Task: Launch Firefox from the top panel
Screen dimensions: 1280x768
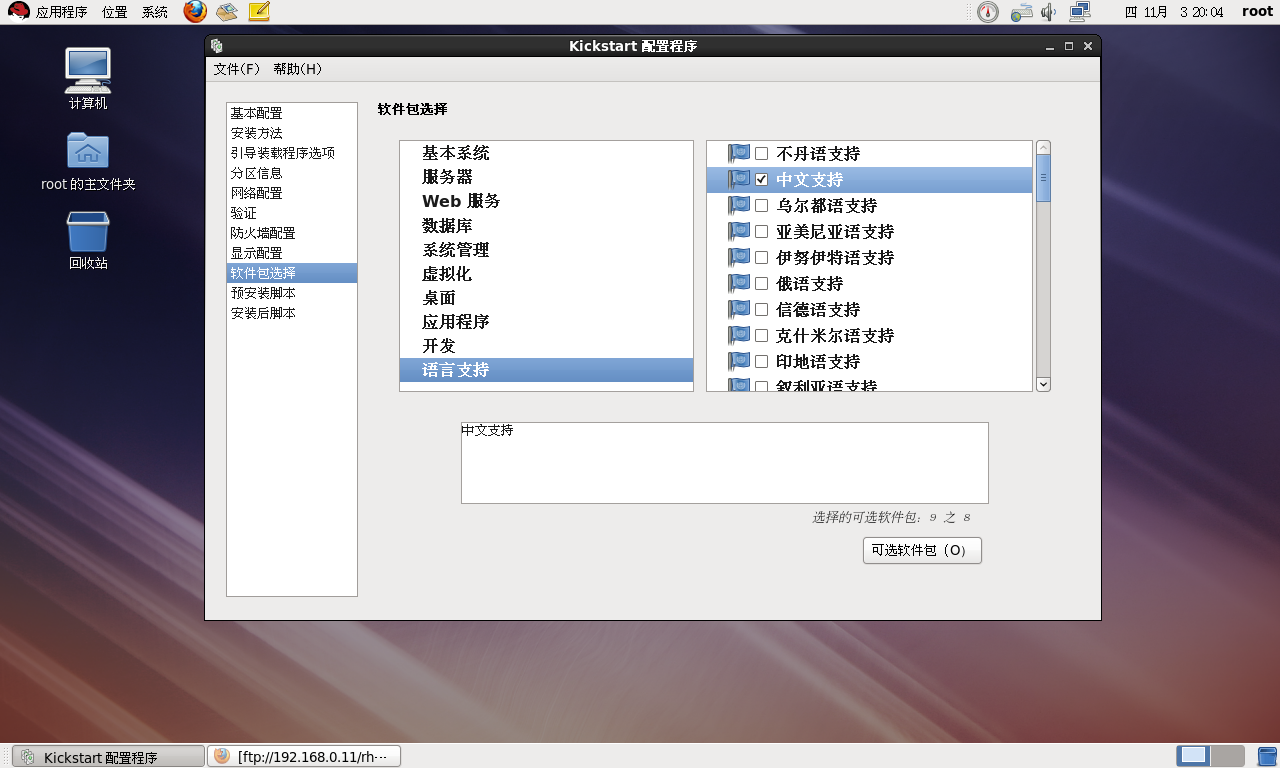Action: (x=195, y=12)
